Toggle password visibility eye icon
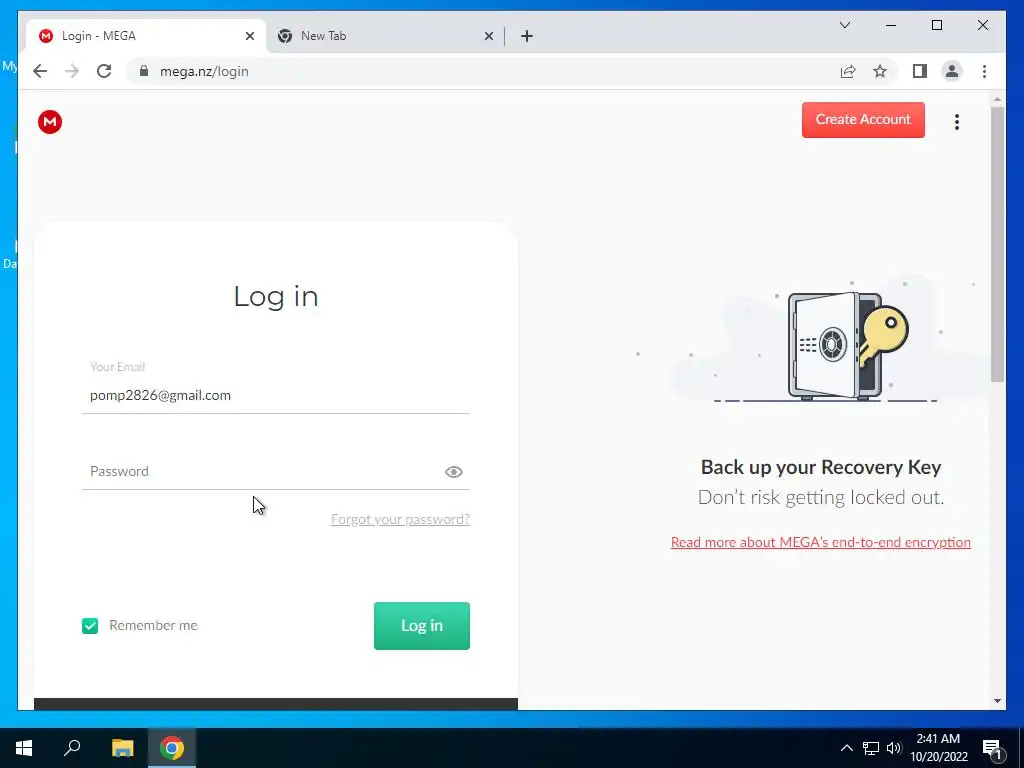The height and width of the screenshot is (768, 1024). pyautogui.click(x=454, y=472)
